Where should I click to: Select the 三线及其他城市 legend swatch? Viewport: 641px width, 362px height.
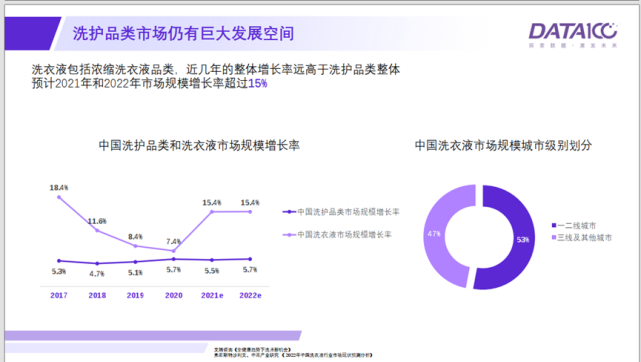point(554,237)
